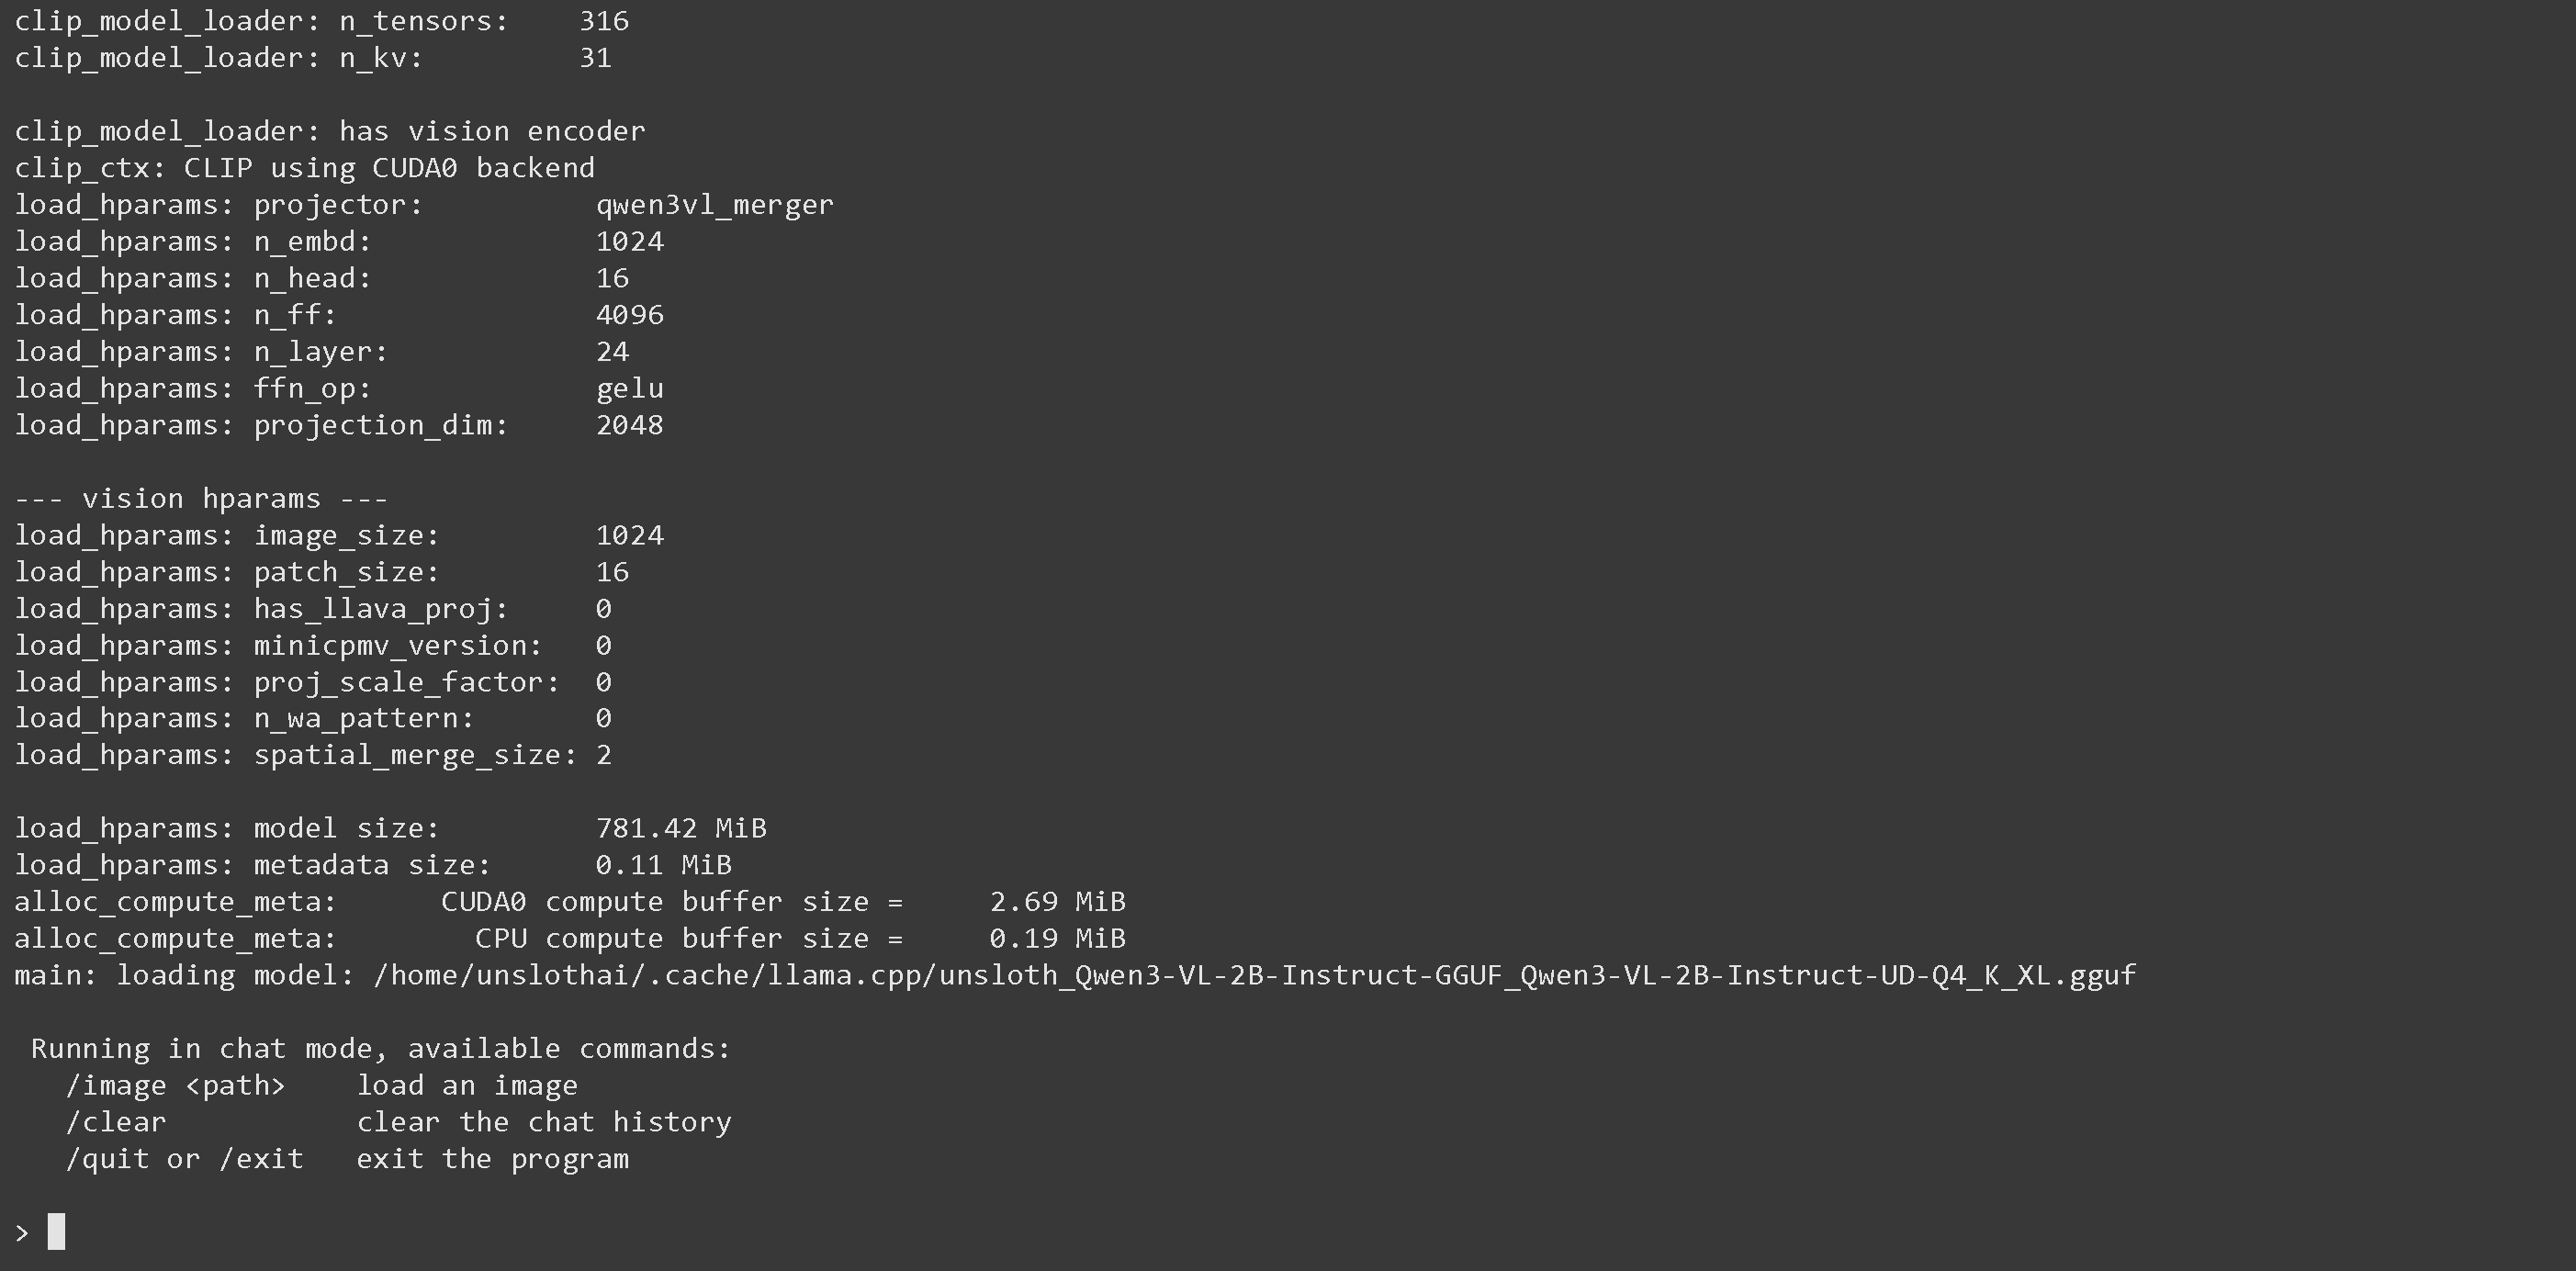2576x1271 pixels.
Task: Click the model .gguf file path
Action: 1254,976
